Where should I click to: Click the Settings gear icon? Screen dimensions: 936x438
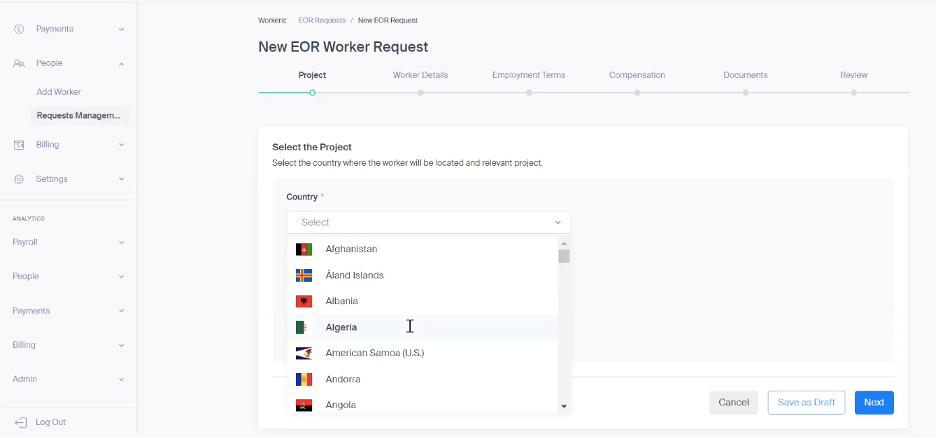tap(19, 179)
